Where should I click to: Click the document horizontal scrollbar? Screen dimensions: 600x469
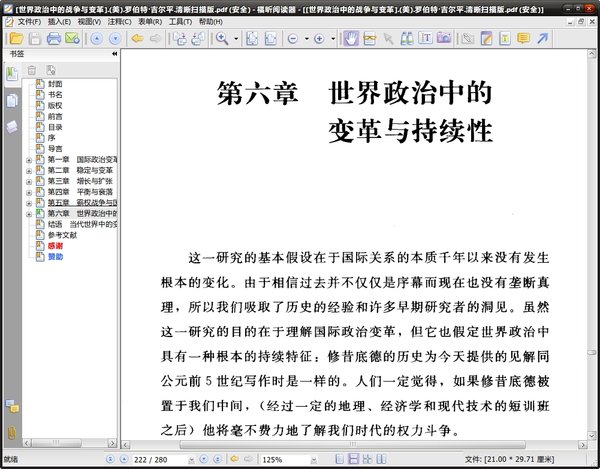352,445
